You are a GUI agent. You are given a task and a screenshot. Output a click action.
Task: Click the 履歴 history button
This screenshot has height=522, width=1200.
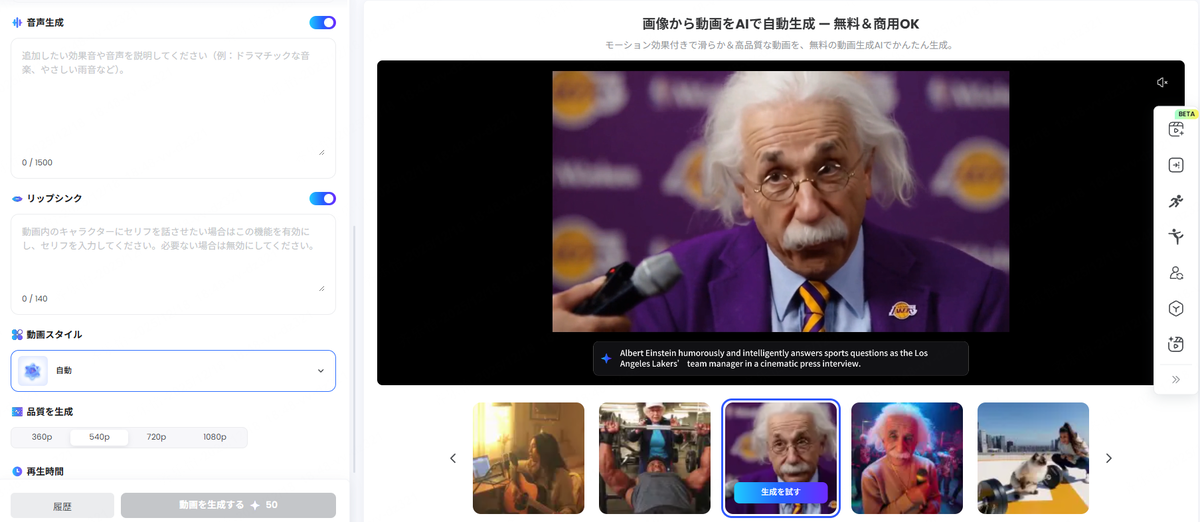[62, 505]
